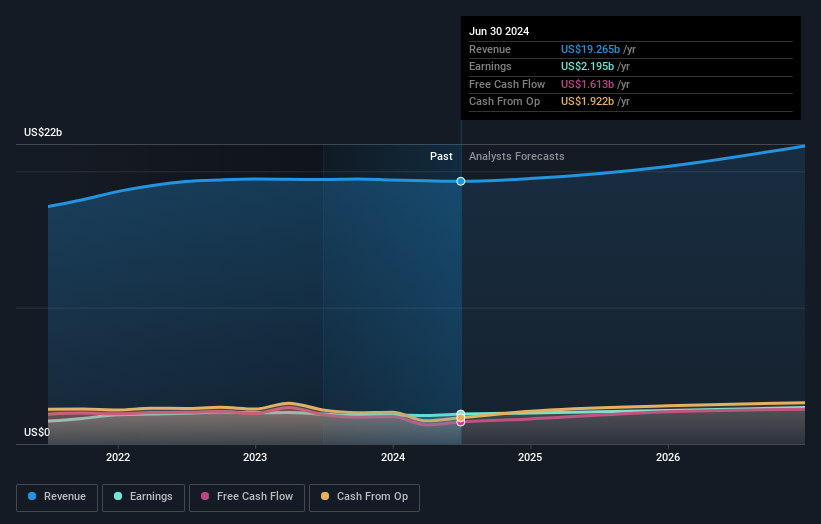Toggle the Earnings series in the legend

(x=143, y=497)
